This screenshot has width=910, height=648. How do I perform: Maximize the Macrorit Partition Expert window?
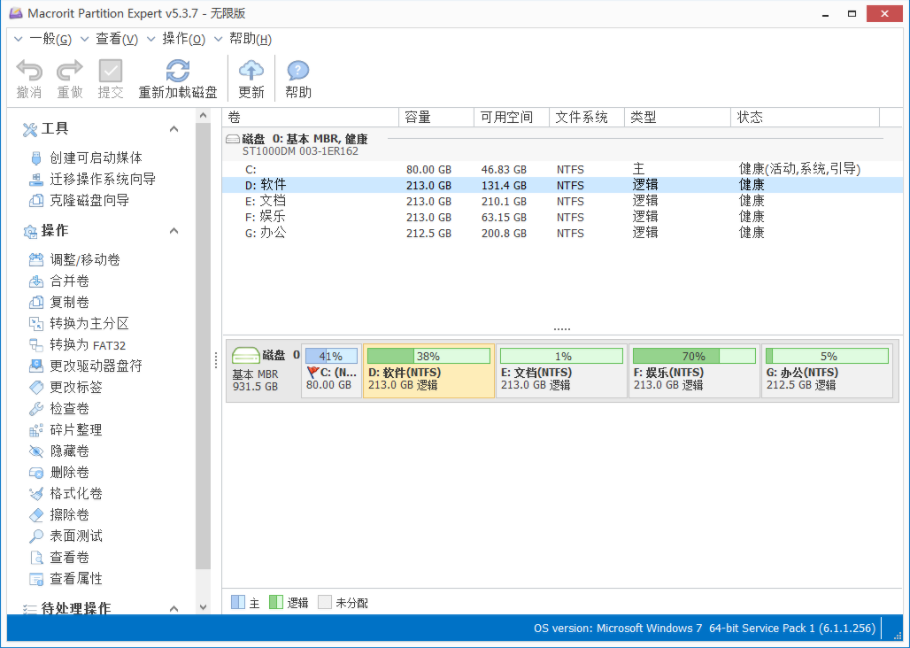pos(852,14)
